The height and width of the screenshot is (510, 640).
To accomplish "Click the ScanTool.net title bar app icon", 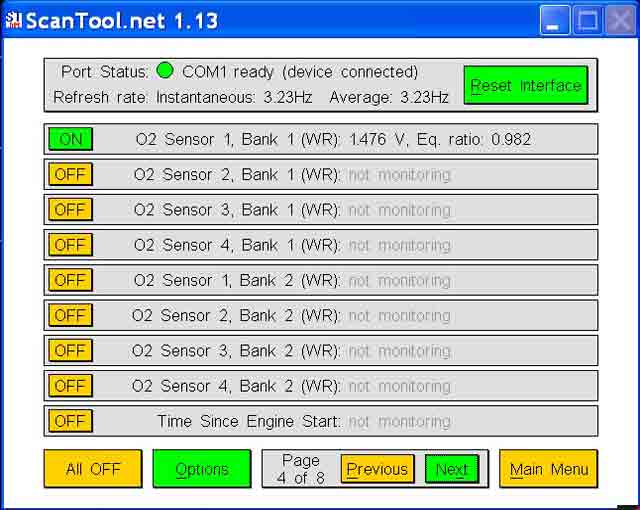I will [x=13, y=19].
